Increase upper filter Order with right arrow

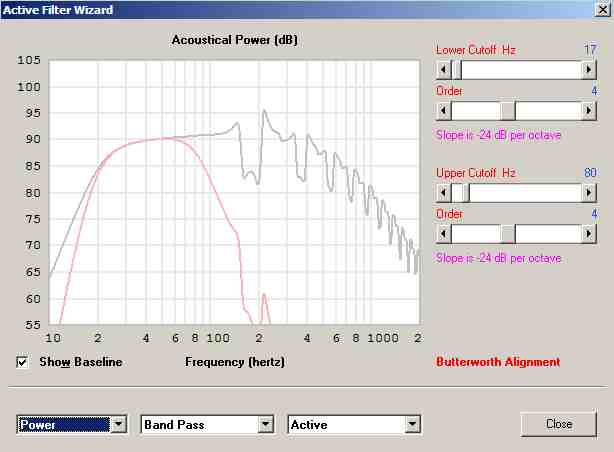click(x=589, y=234)
